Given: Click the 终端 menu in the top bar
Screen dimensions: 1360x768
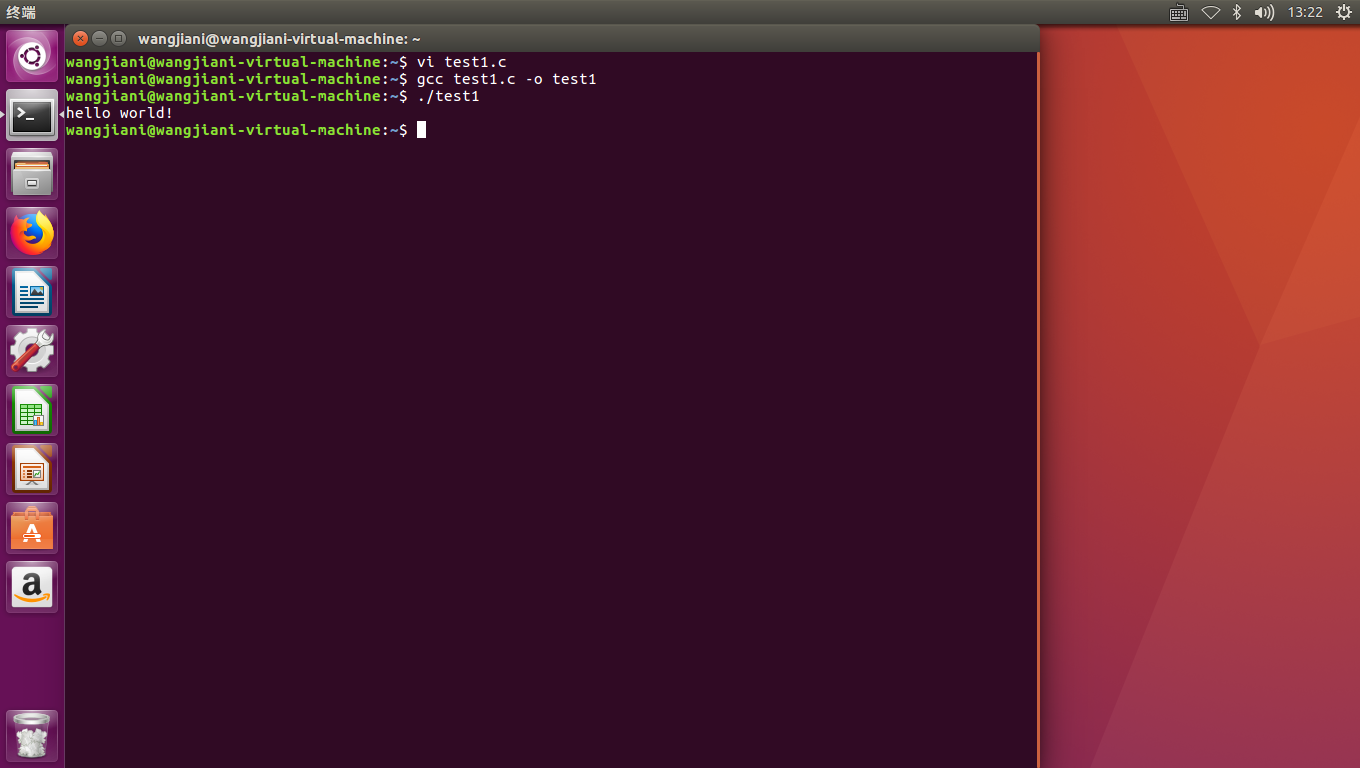Looking at the screenshot, I should [x=20, y=12].
